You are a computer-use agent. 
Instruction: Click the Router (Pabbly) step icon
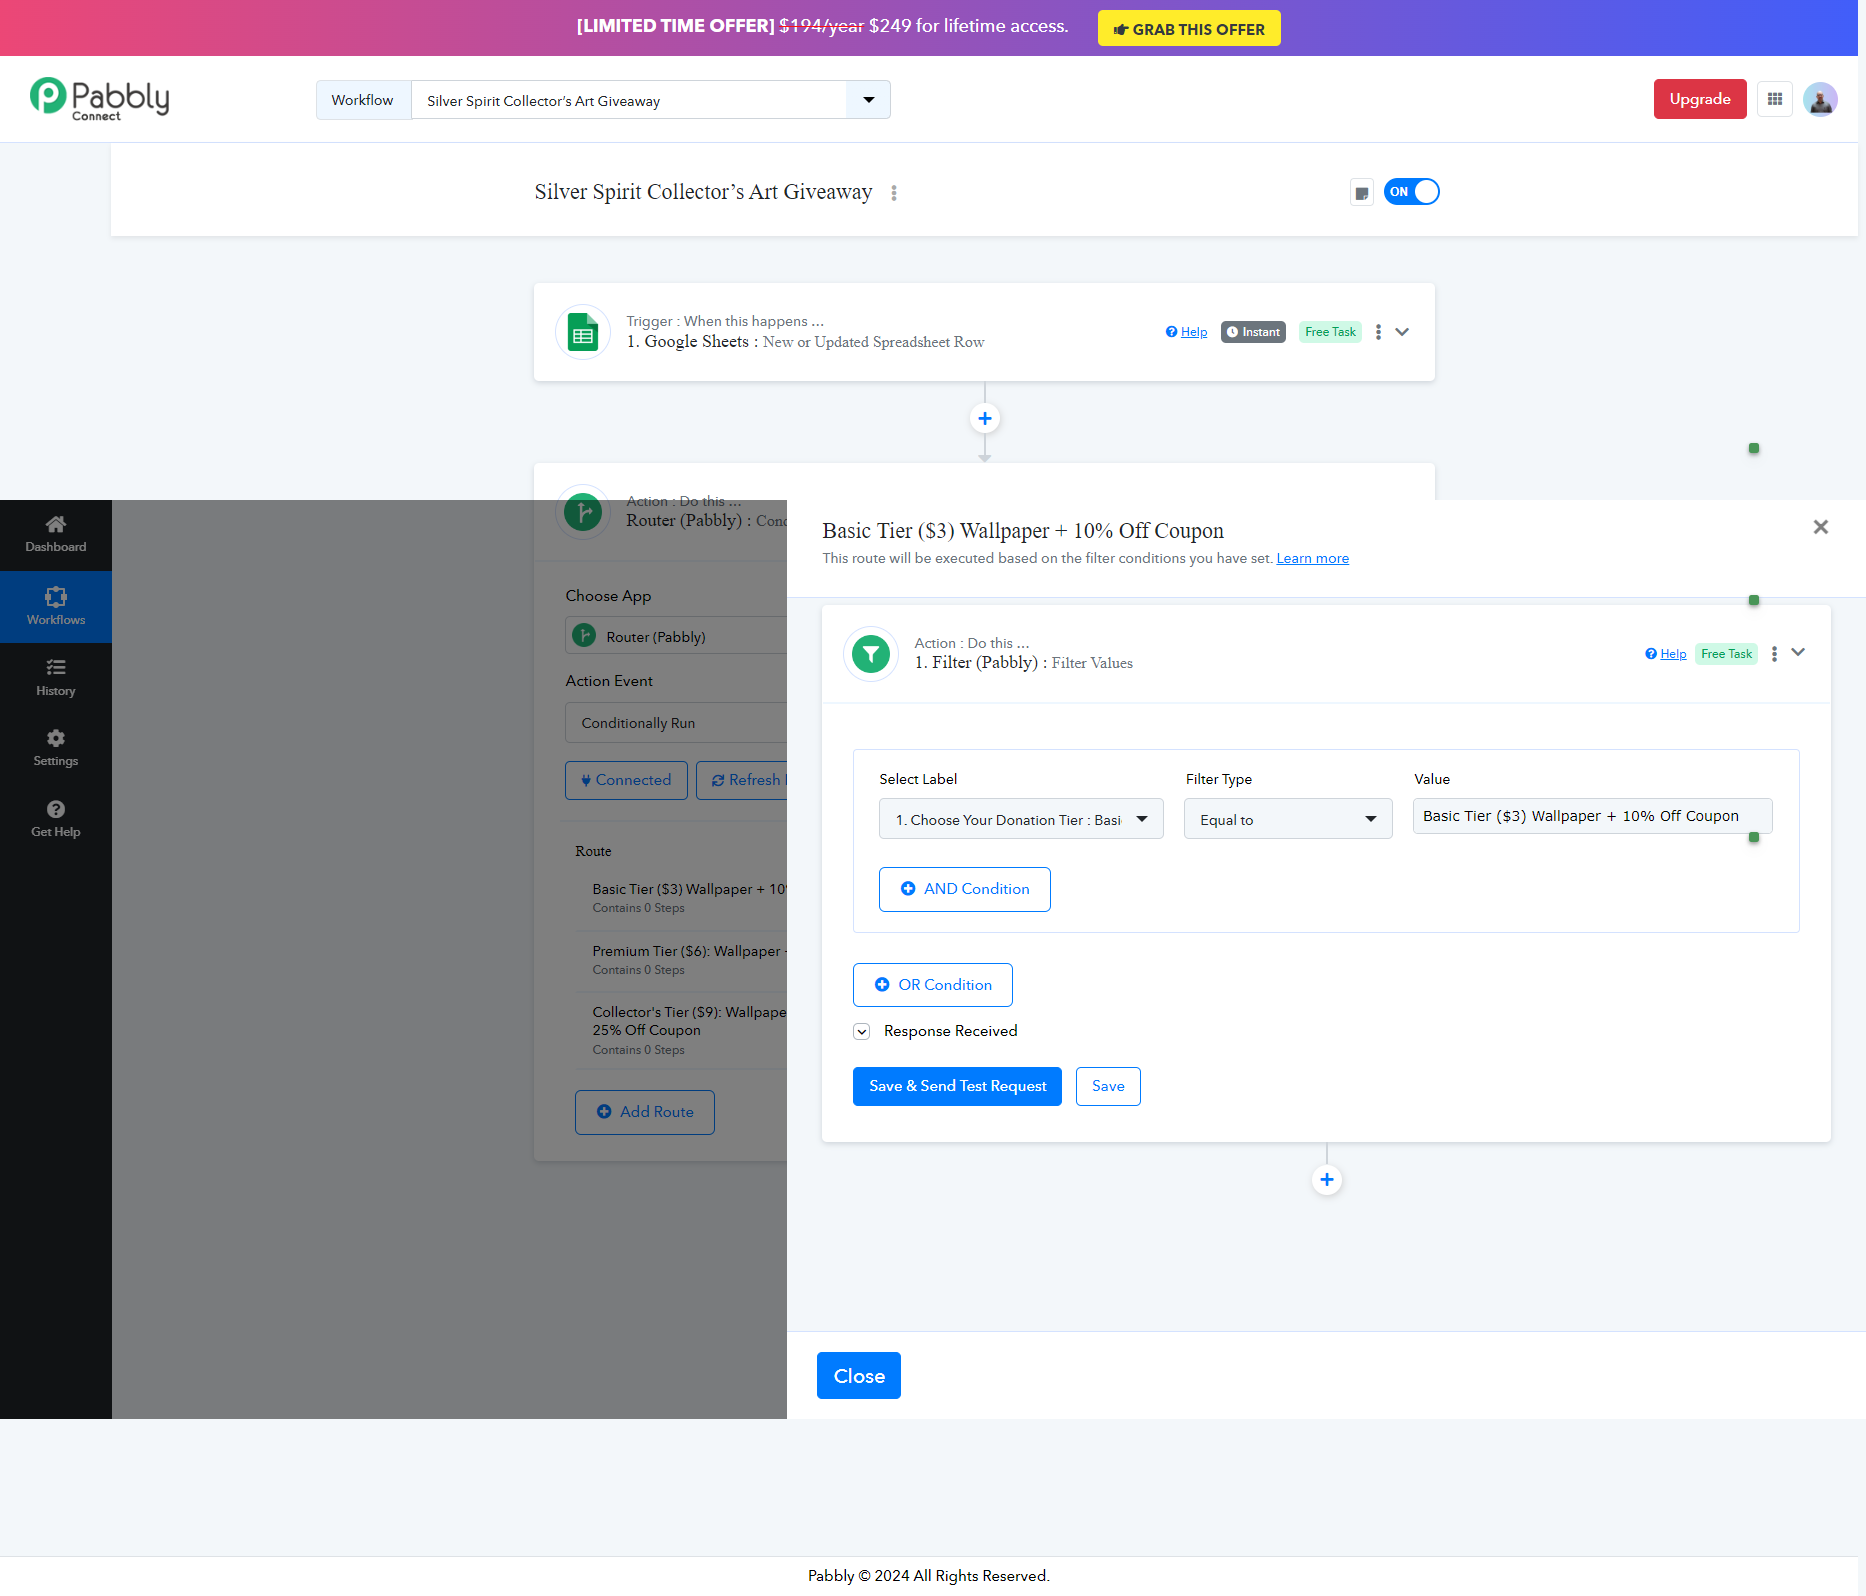[x=583, y=512]
